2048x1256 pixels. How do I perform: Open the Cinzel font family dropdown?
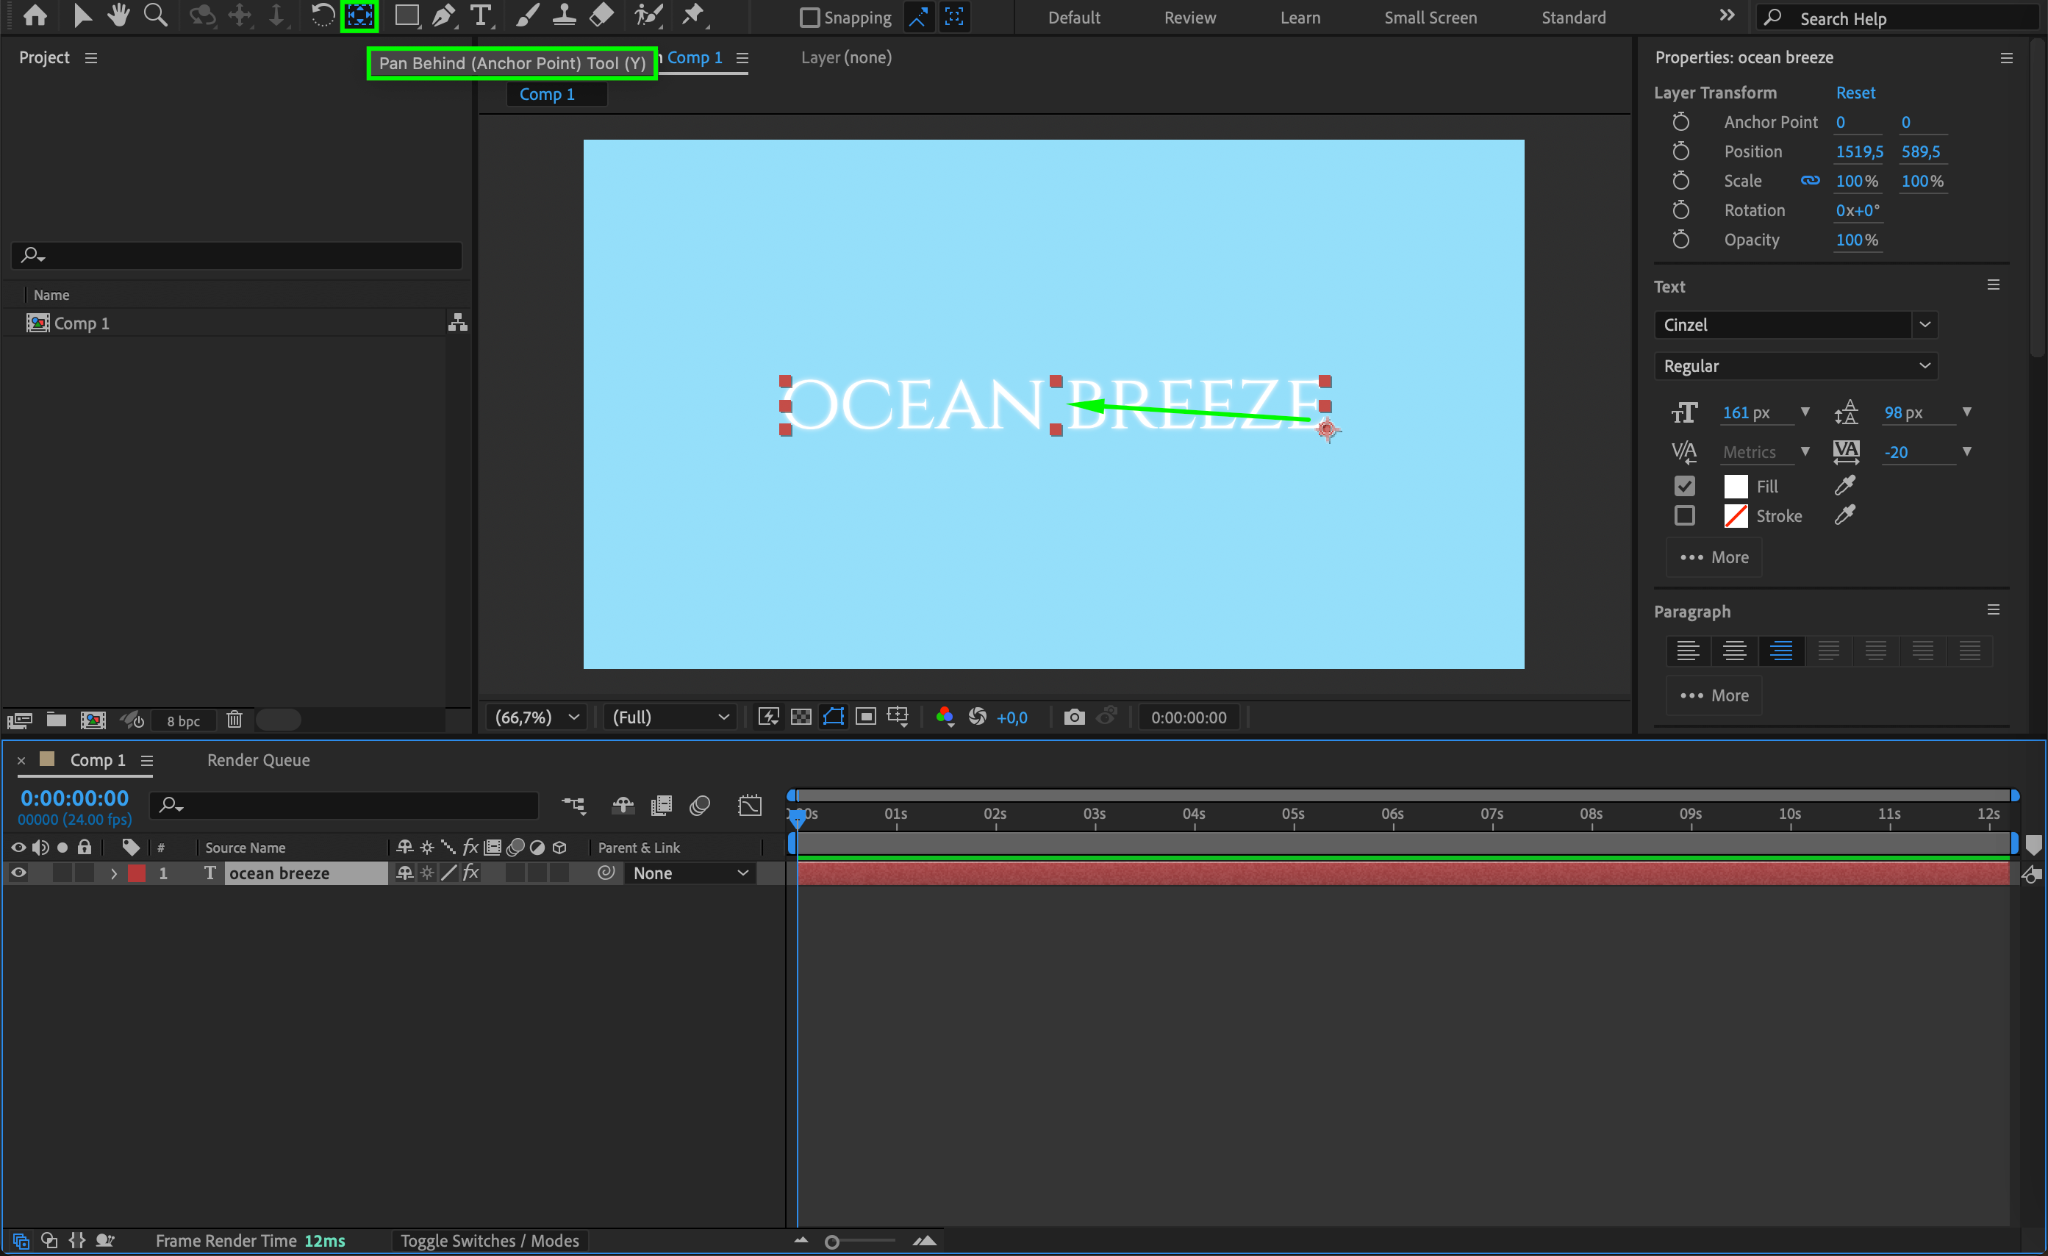click(1924, 325)
